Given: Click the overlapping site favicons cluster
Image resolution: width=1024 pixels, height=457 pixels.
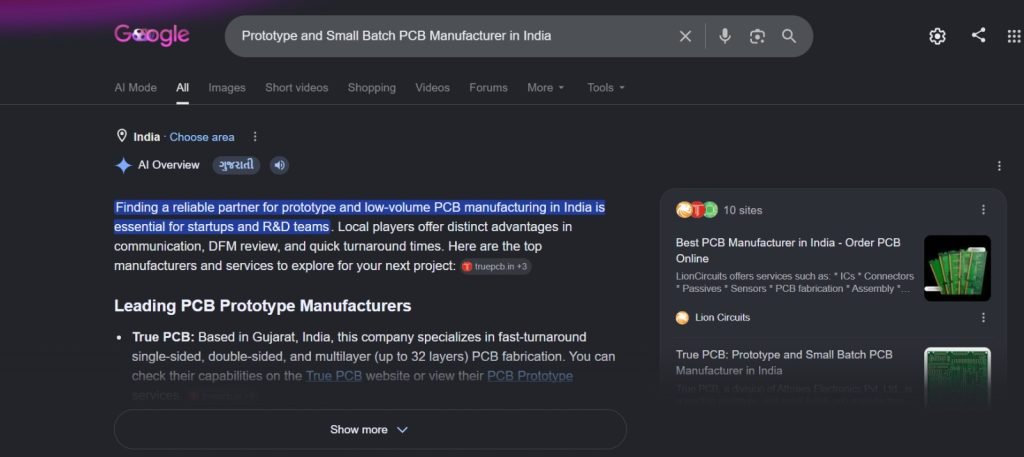Looking at the screenshot, I should pyautogui.click(x=697, y=210).
